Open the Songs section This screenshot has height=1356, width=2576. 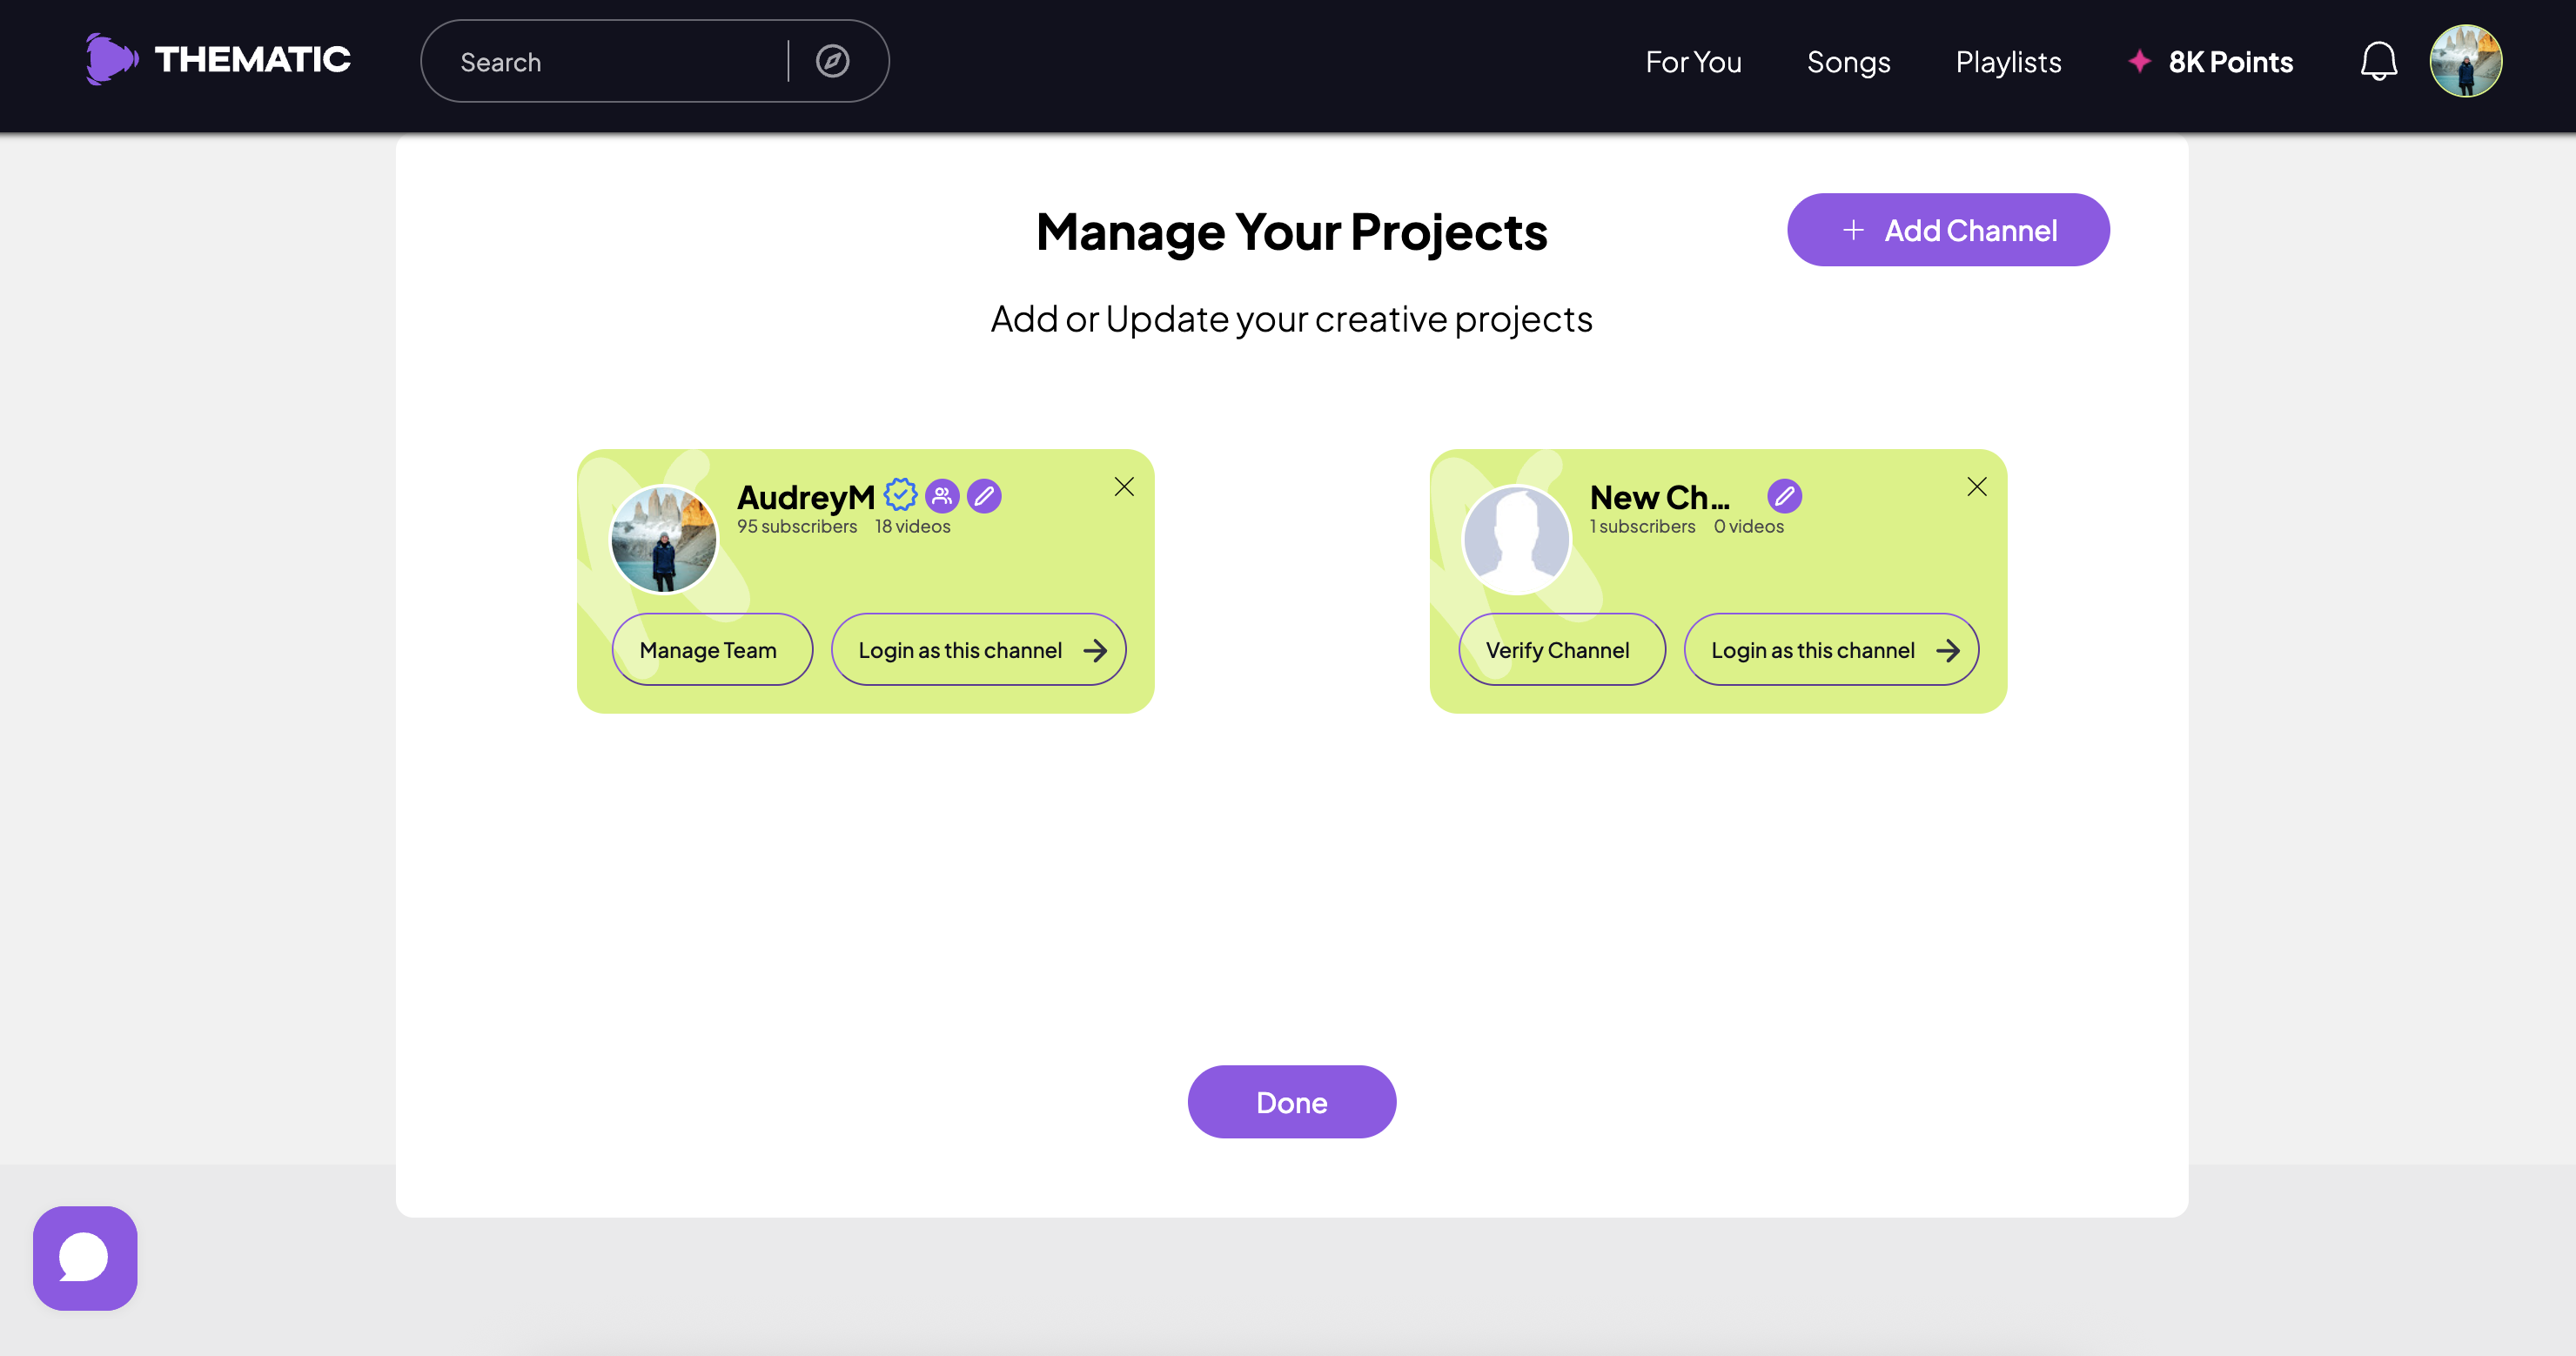[1848, 62]
